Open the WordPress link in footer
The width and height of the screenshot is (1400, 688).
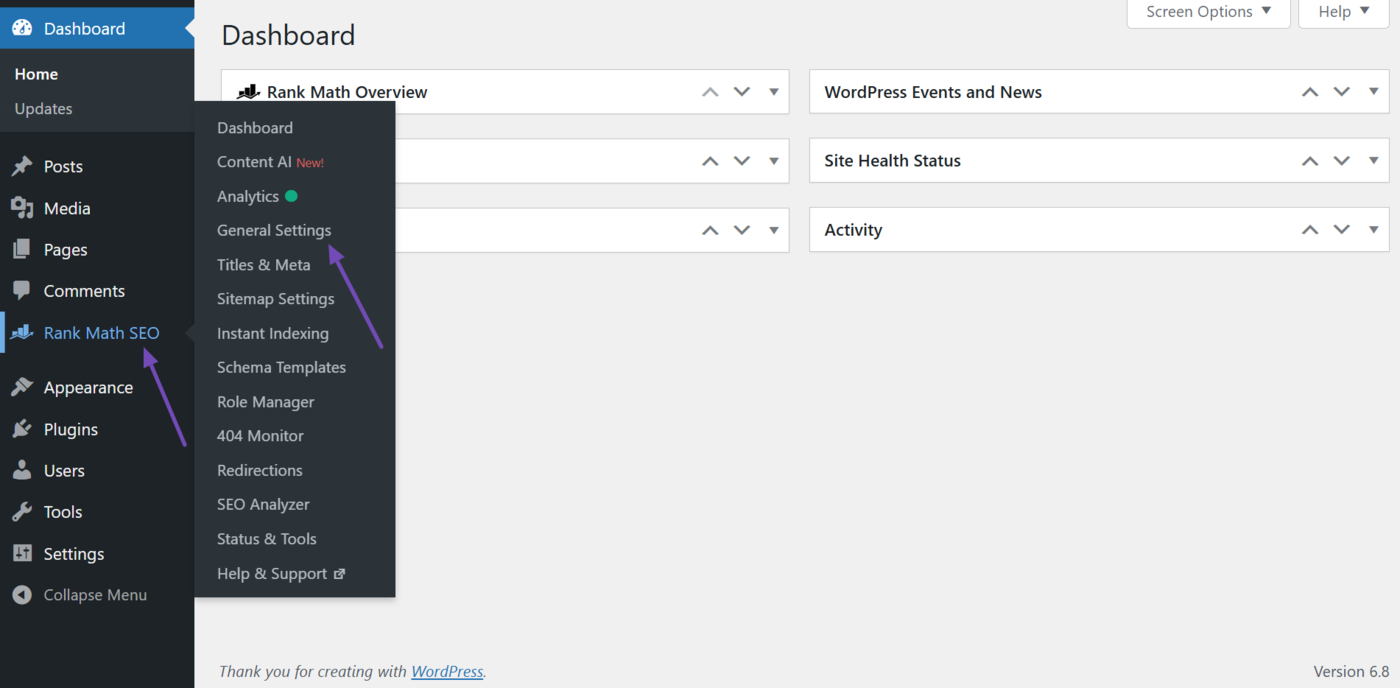click(x=447, y=672)
